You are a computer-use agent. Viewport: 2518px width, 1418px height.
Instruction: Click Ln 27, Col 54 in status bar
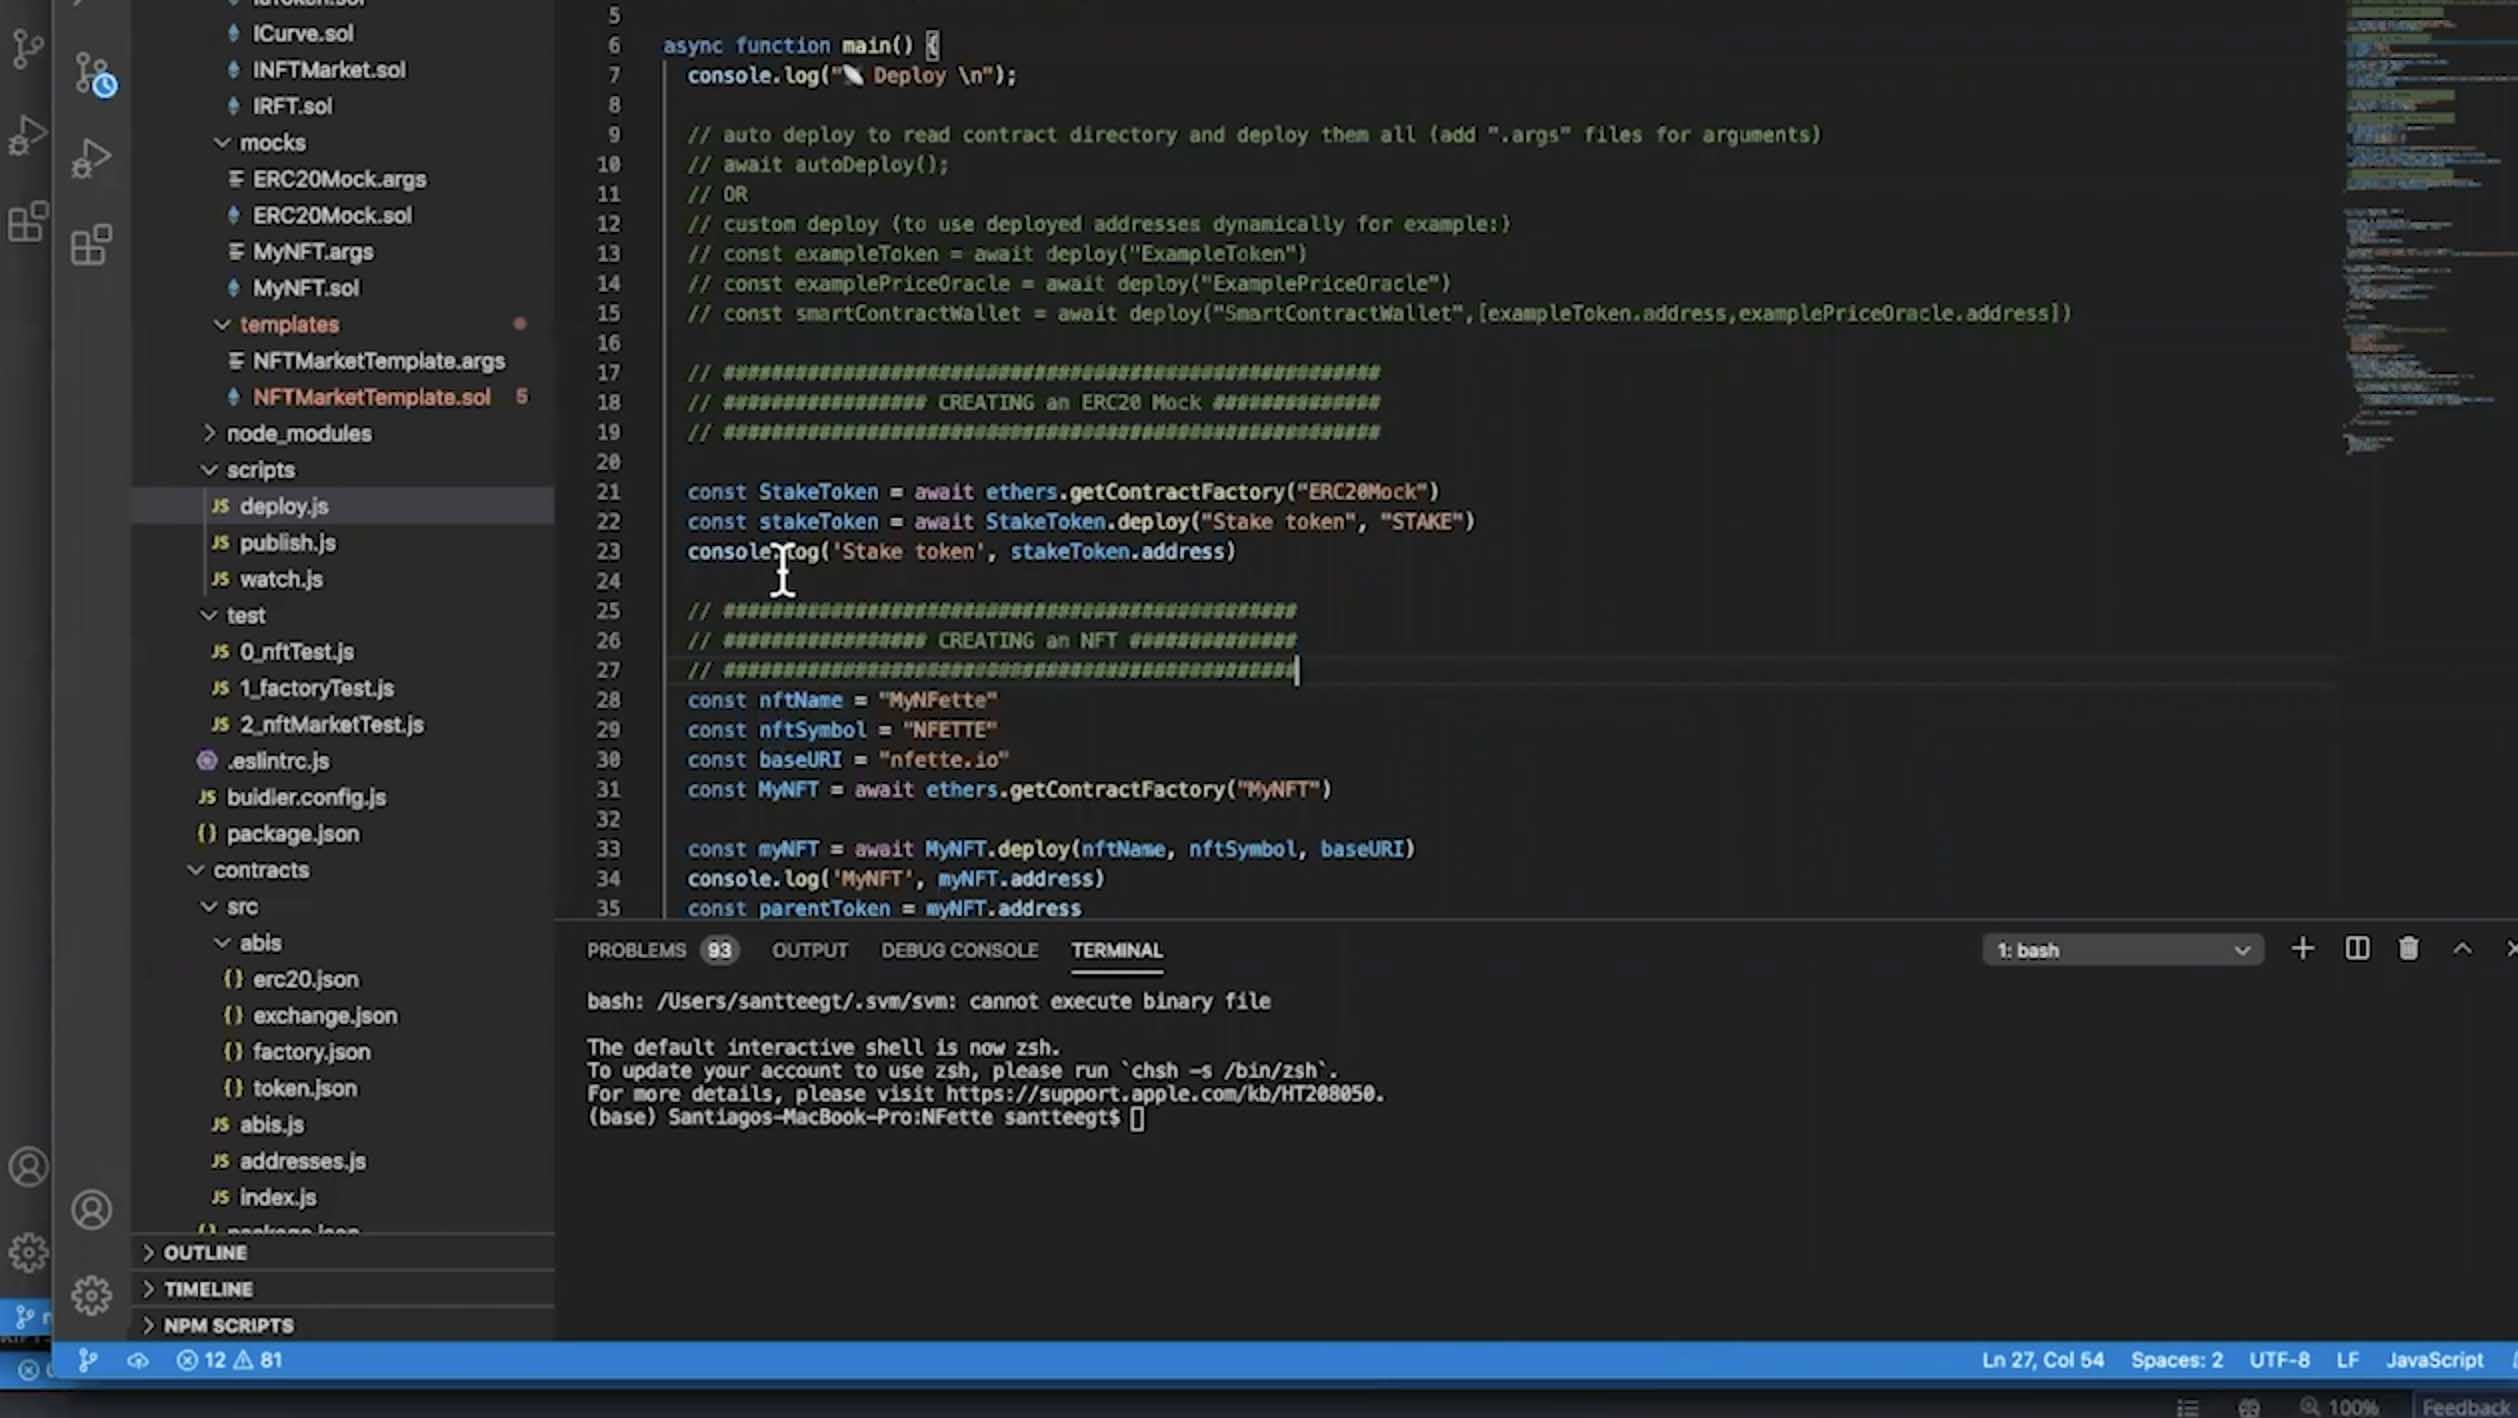coord(2042,1360)
